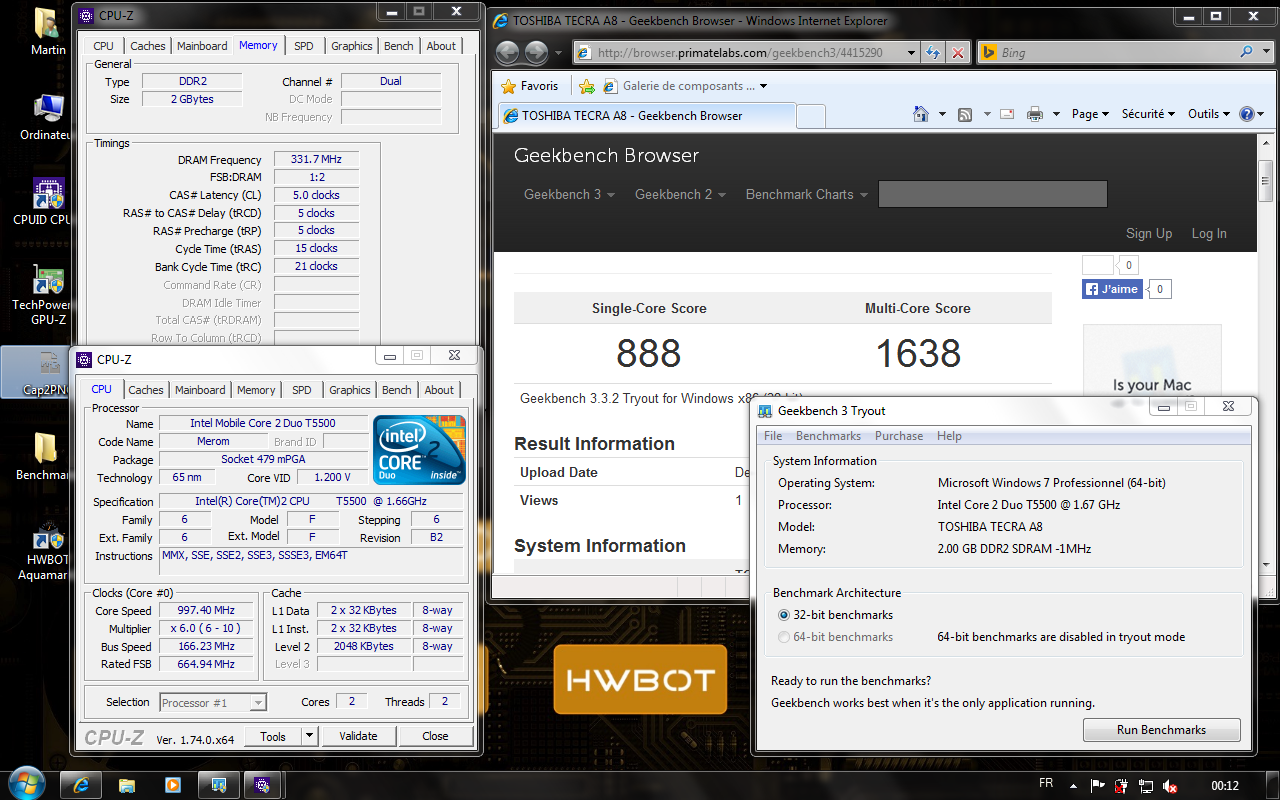Go forward in Internet Explorer
This screenshot has height=800, width=1280.
pyautogui.click(x=536, y=53)
